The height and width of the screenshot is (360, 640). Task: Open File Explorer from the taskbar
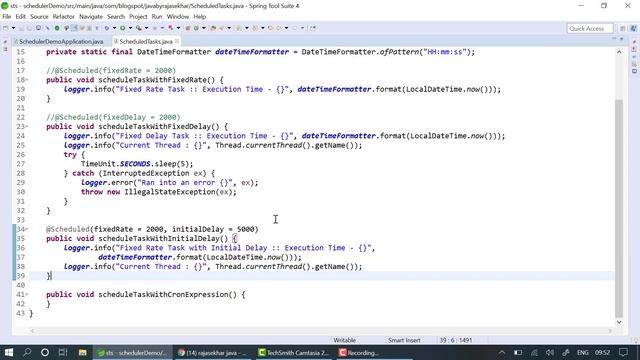coord(82,352)
